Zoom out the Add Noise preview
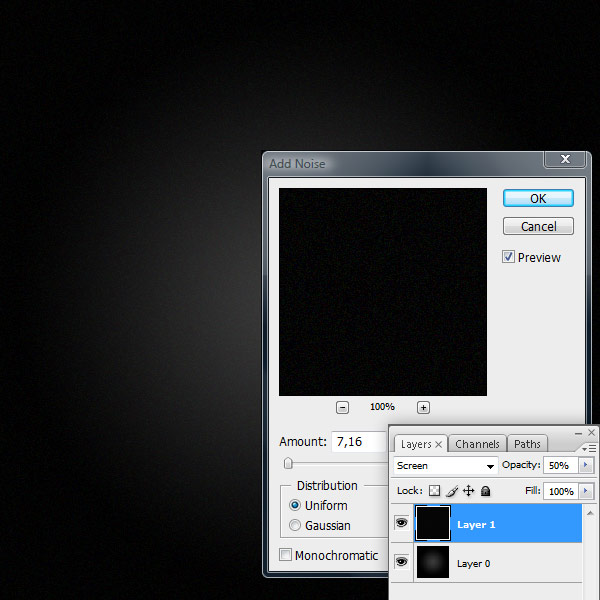 pyautogui.click(x=342, y=408)
